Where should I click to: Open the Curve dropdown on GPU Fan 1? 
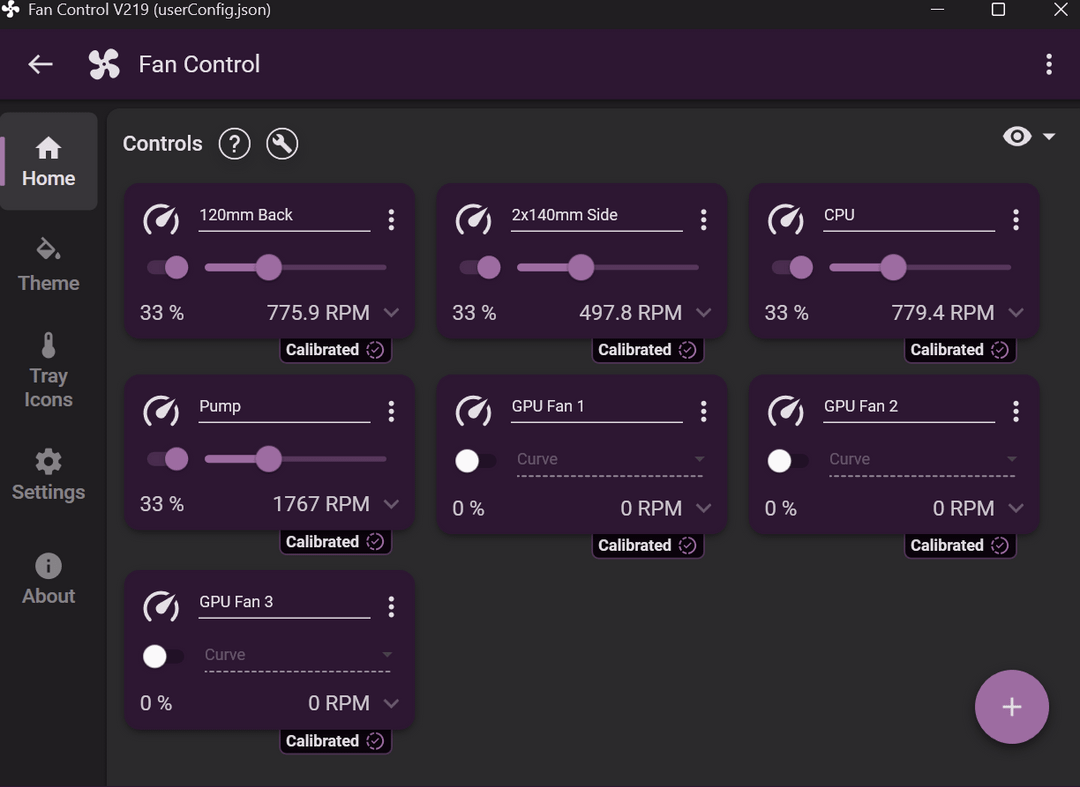610,460
